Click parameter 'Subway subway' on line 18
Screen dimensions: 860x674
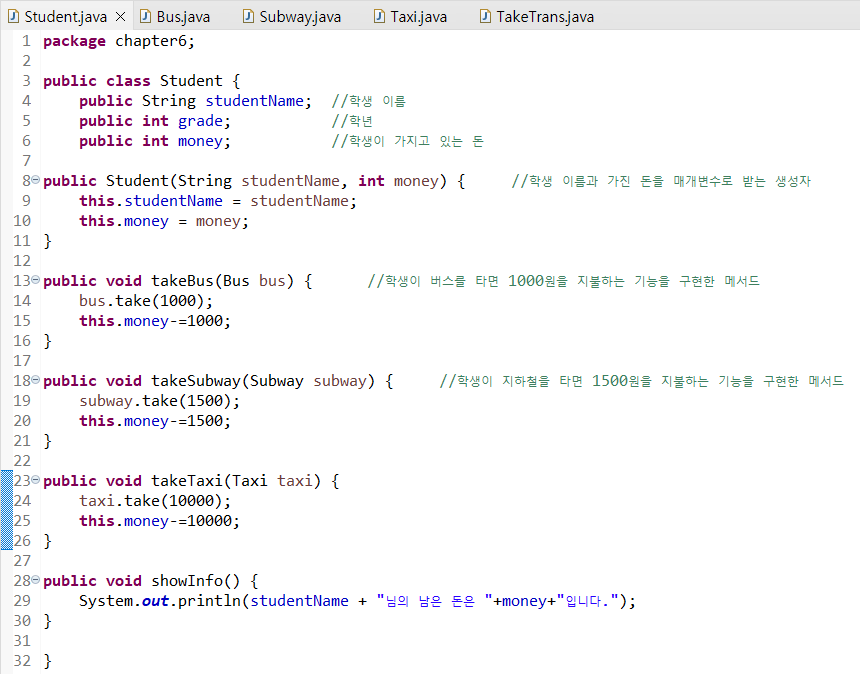coord(308,381)
